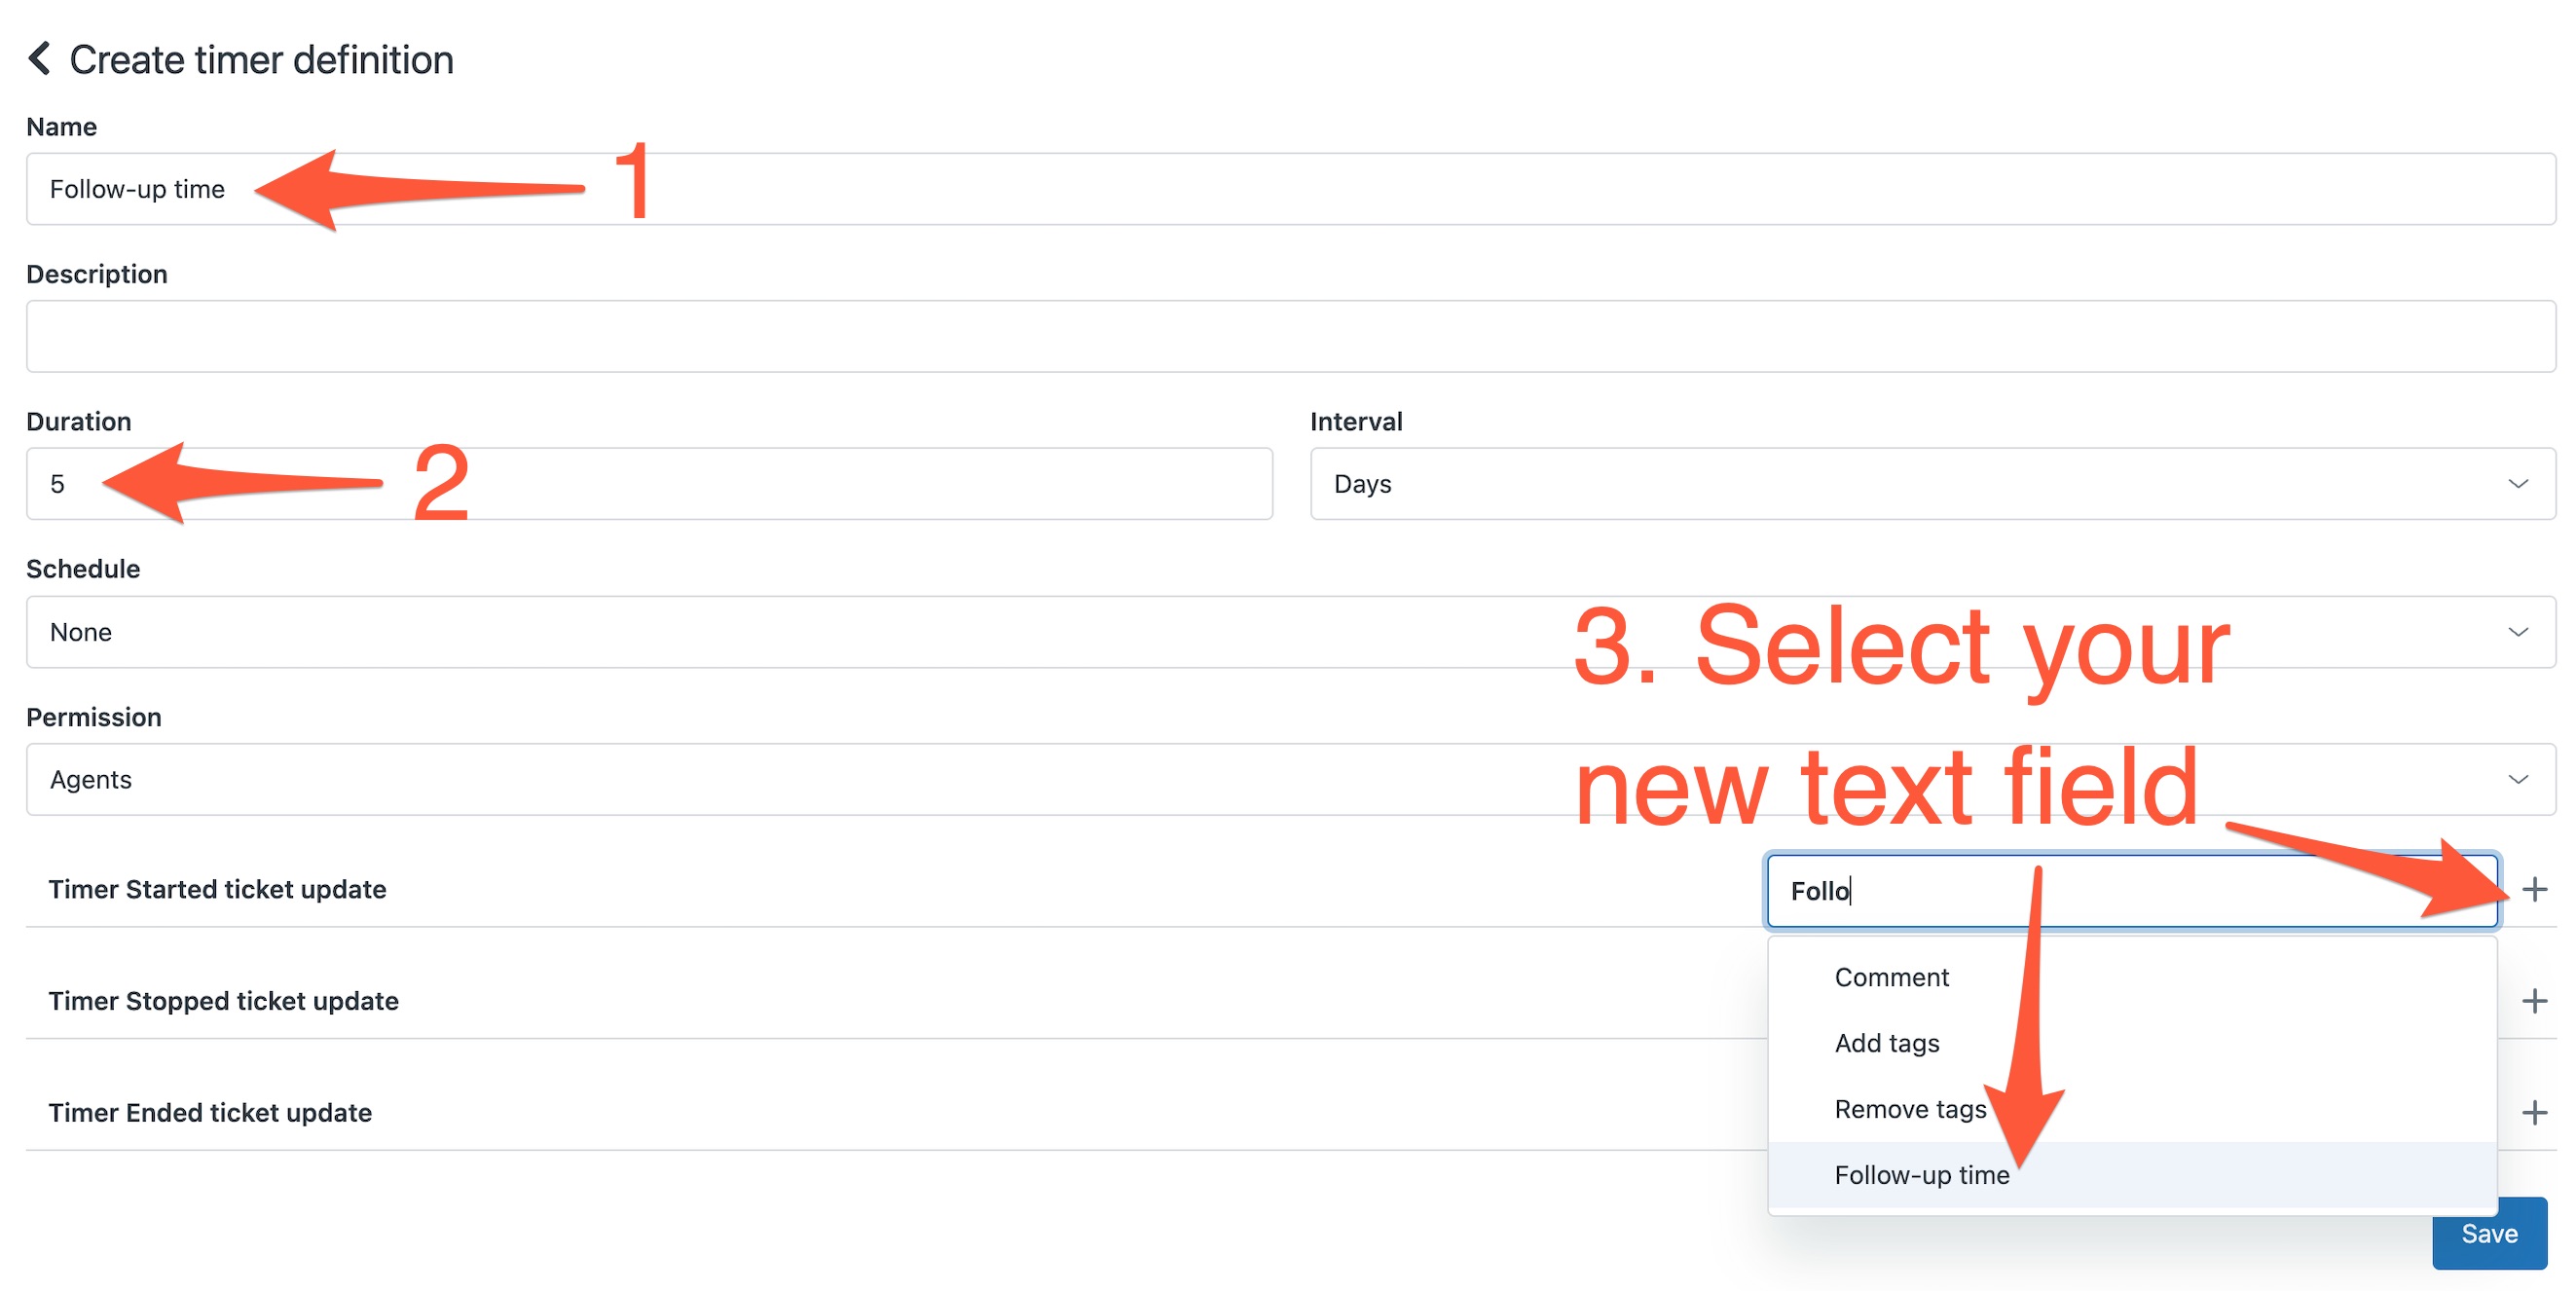Click the search box containing Follo
The image size is (2576, 1291).
2132,890
